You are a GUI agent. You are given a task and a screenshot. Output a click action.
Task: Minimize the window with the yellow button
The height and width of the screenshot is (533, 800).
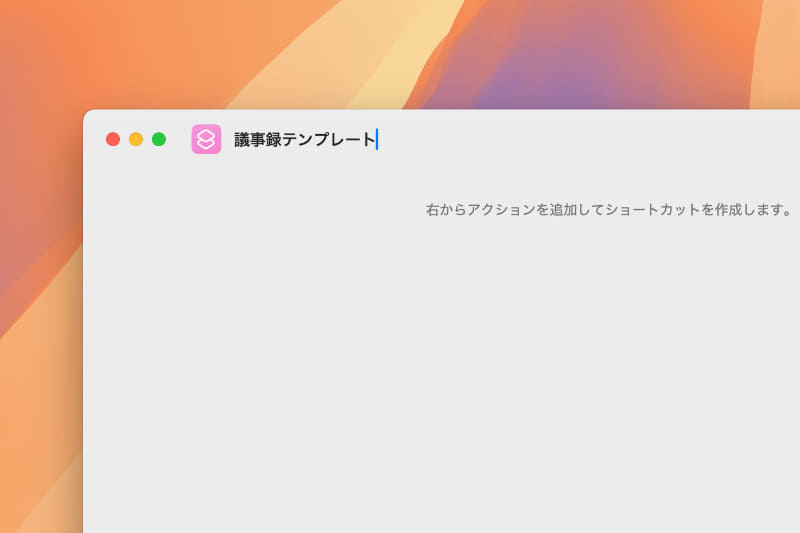click(136, 139)
